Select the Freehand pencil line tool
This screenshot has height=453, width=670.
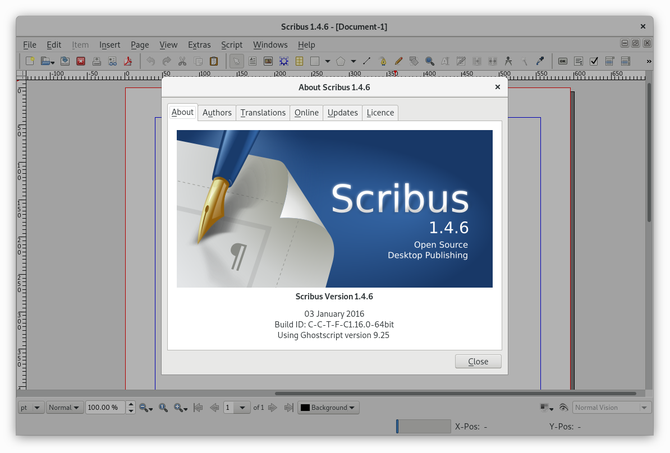[x=399, y=61]
